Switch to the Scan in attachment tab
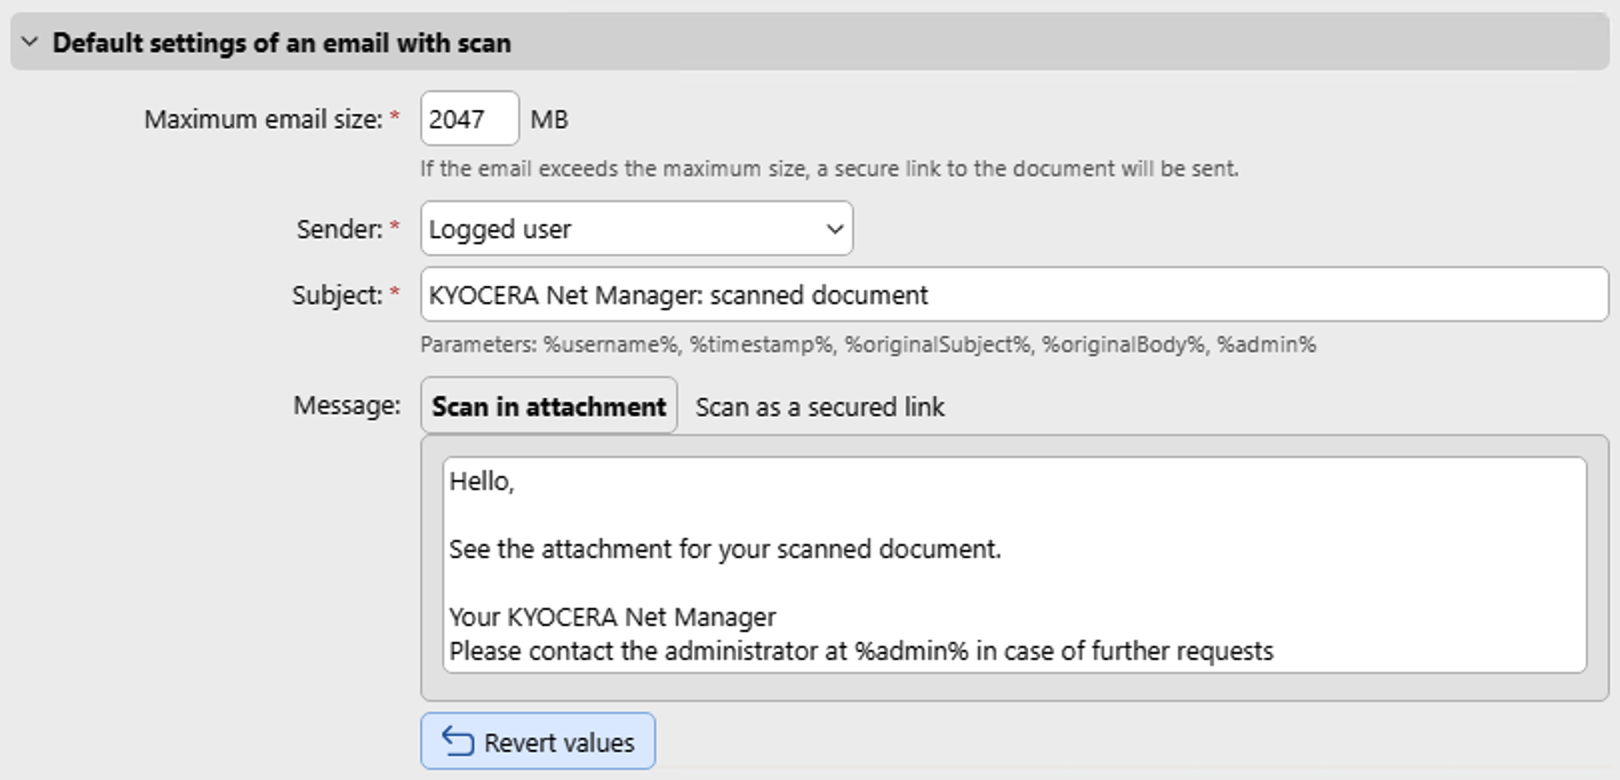This screenshot has height=780, width=1620. pyautogui.click(x=548, y=406)
